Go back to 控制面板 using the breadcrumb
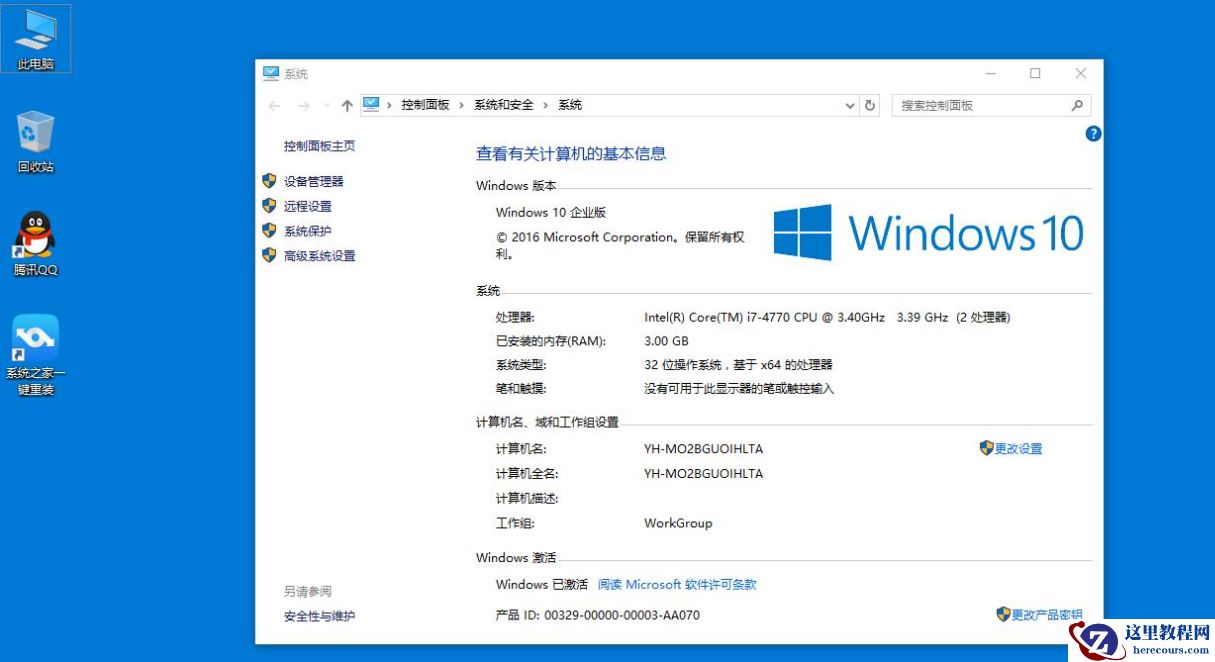1215x662 pixels. click(x=426, y=105)
